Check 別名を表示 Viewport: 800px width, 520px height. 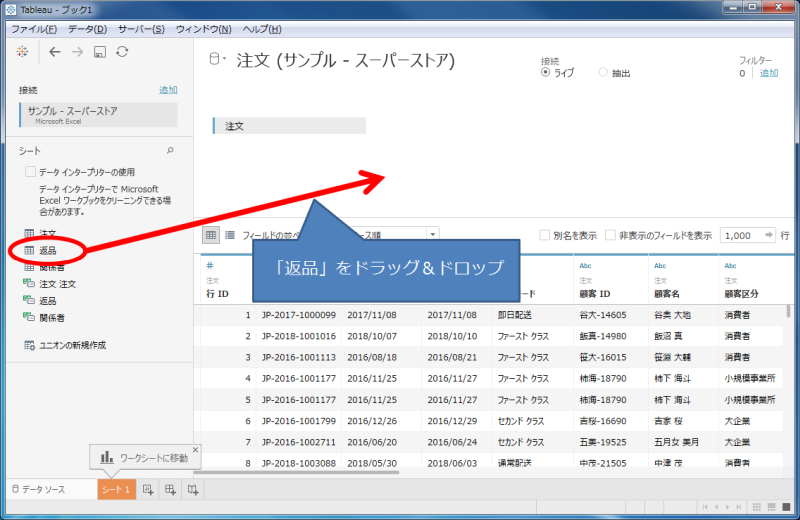pyautogui.click(x=544, y=235)
